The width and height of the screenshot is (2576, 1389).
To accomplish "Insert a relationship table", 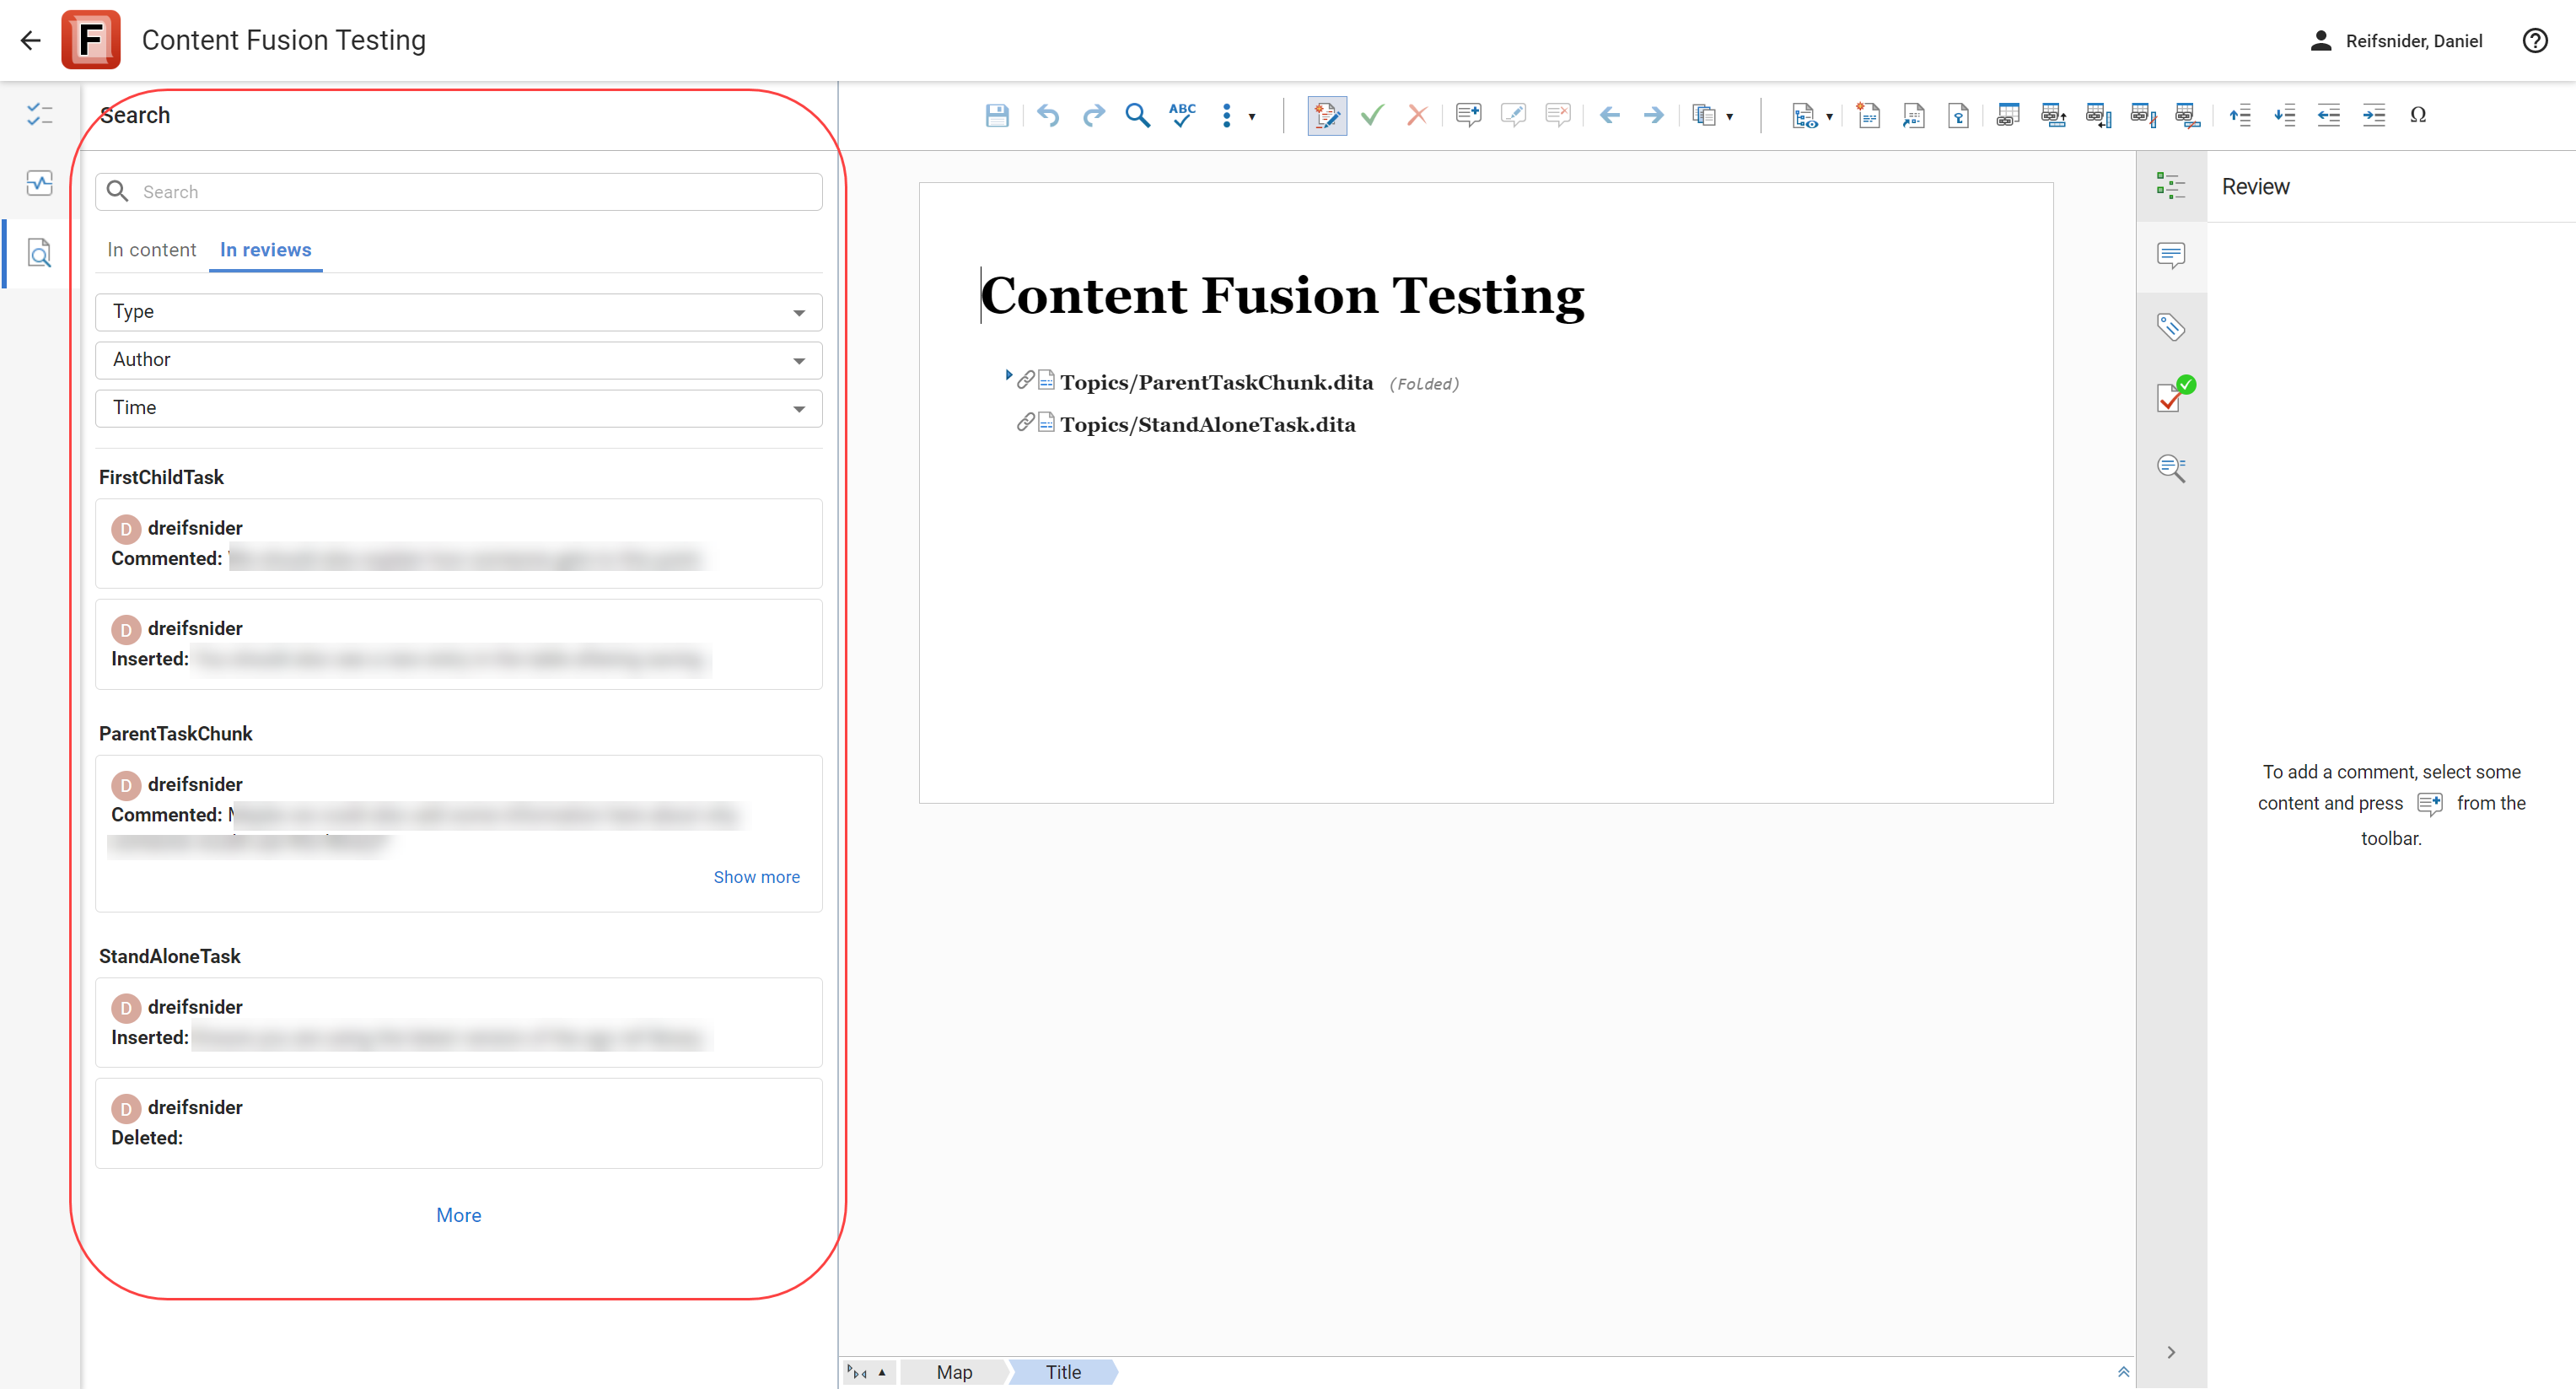I will tap(2007, 115).
